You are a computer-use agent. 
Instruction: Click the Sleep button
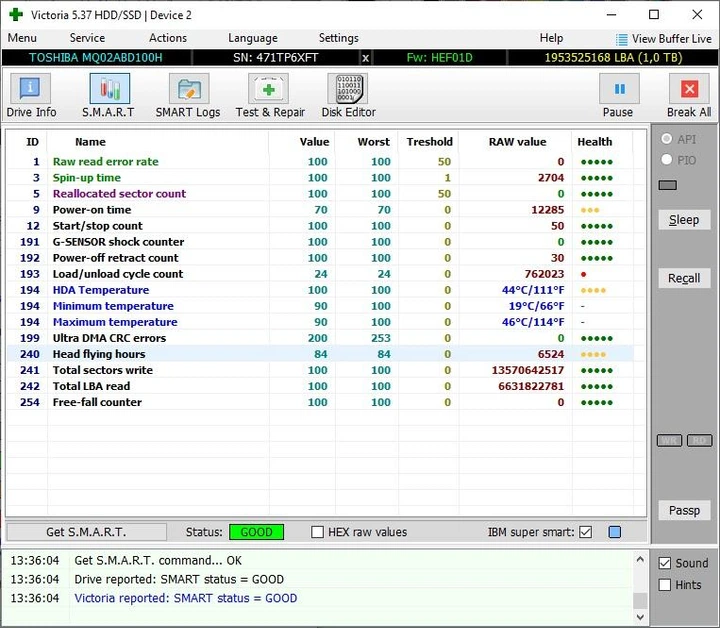click(684, 220)
